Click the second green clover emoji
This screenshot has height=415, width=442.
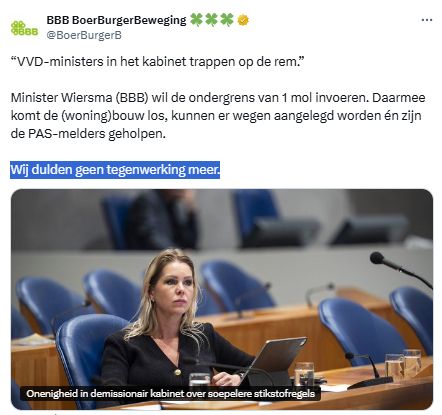click(x=211, y=20)
